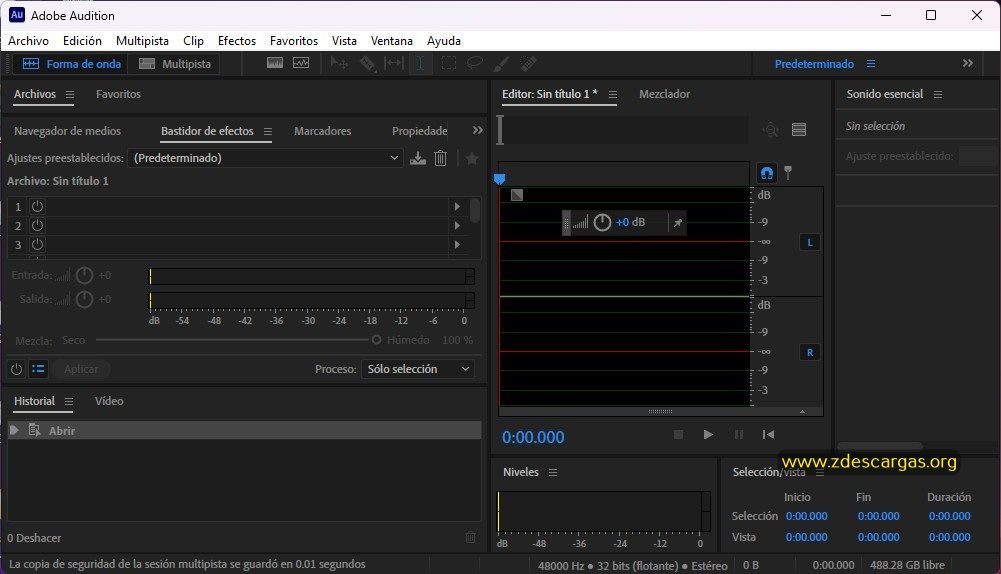This screenshot has height=574, width=1001.
Task: Click the Aplicar button
Action: 81,369
